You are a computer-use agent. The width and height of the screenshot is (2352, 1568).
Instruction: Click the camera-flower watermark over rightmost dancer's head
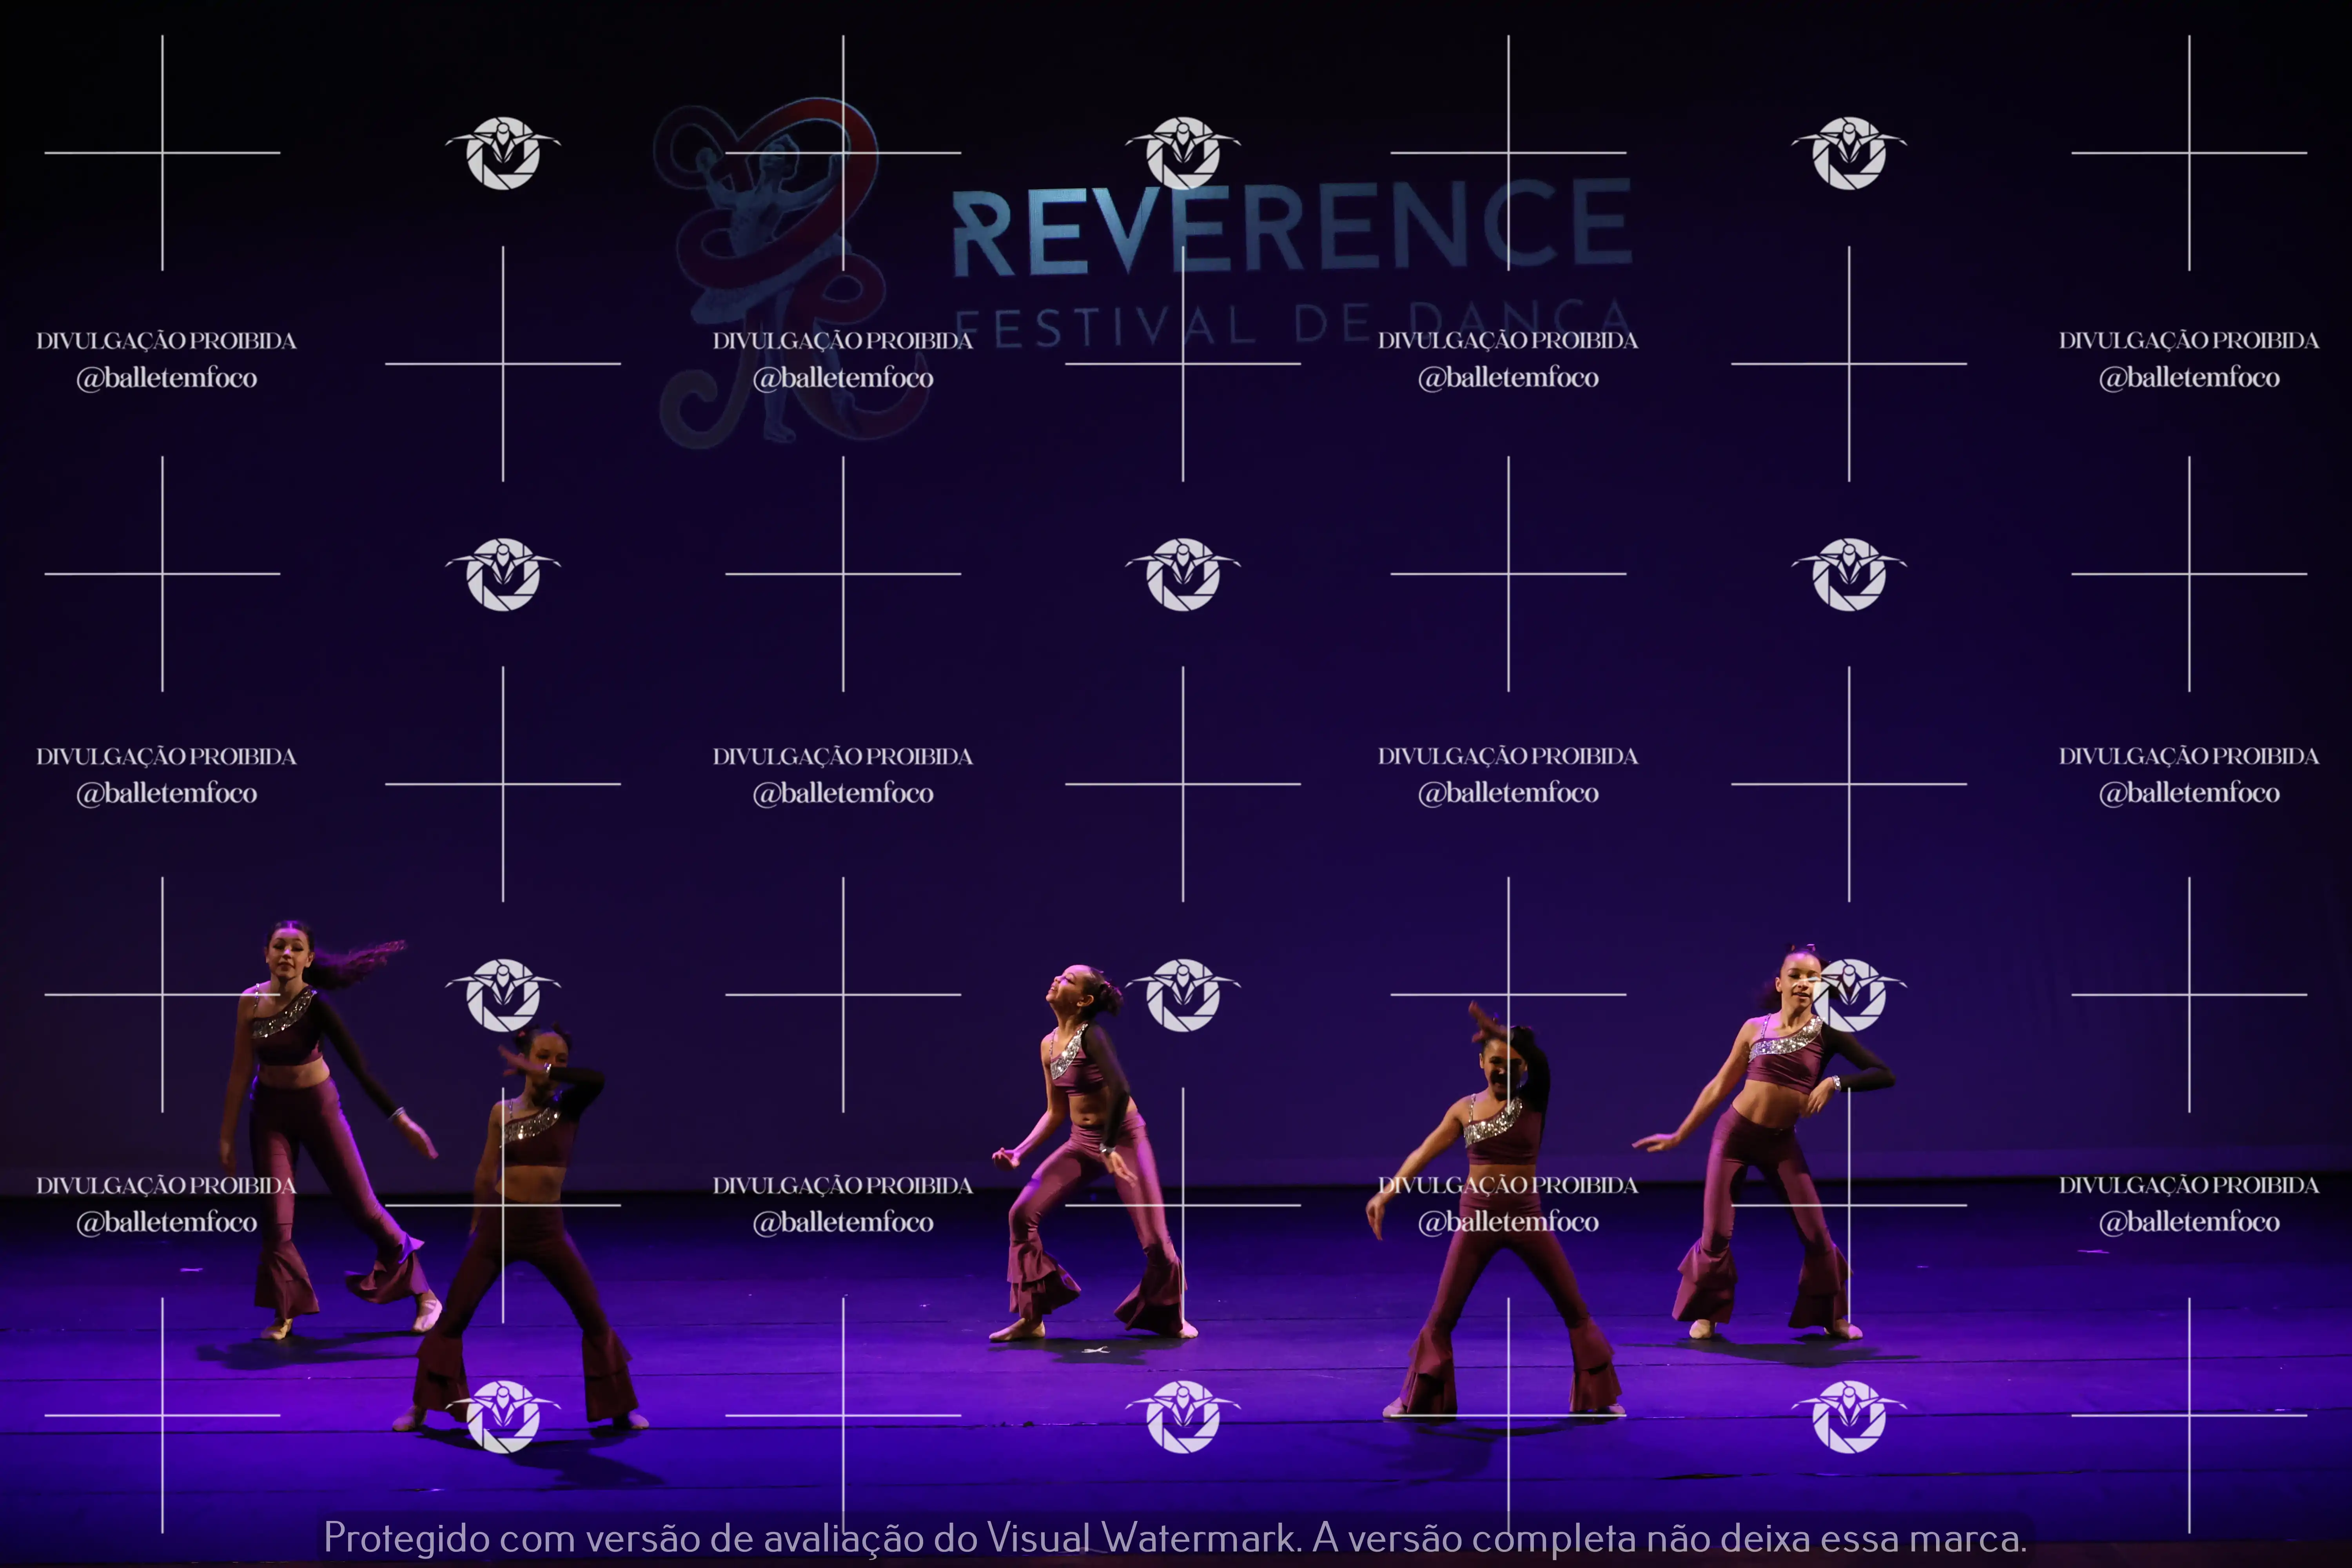(x=1849, y=994)
